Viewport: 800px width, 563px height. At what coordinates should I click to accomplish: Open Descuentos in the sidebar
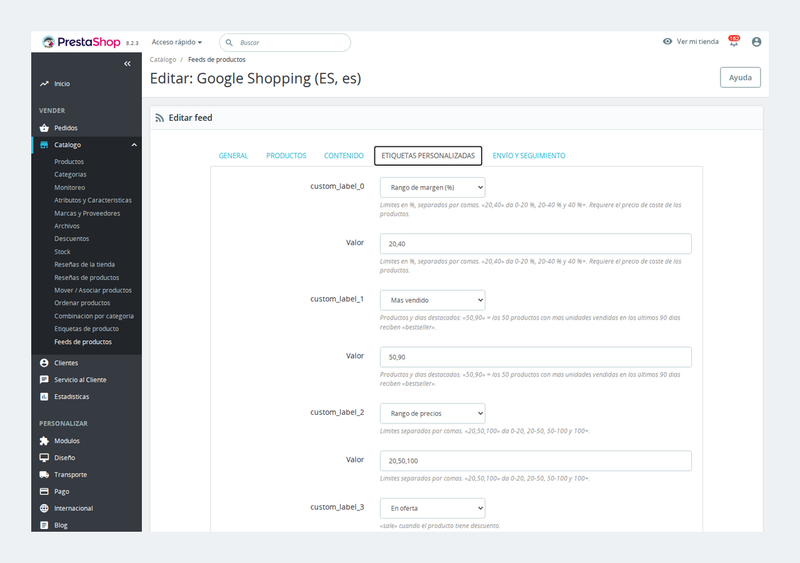[x=71, y=239]
